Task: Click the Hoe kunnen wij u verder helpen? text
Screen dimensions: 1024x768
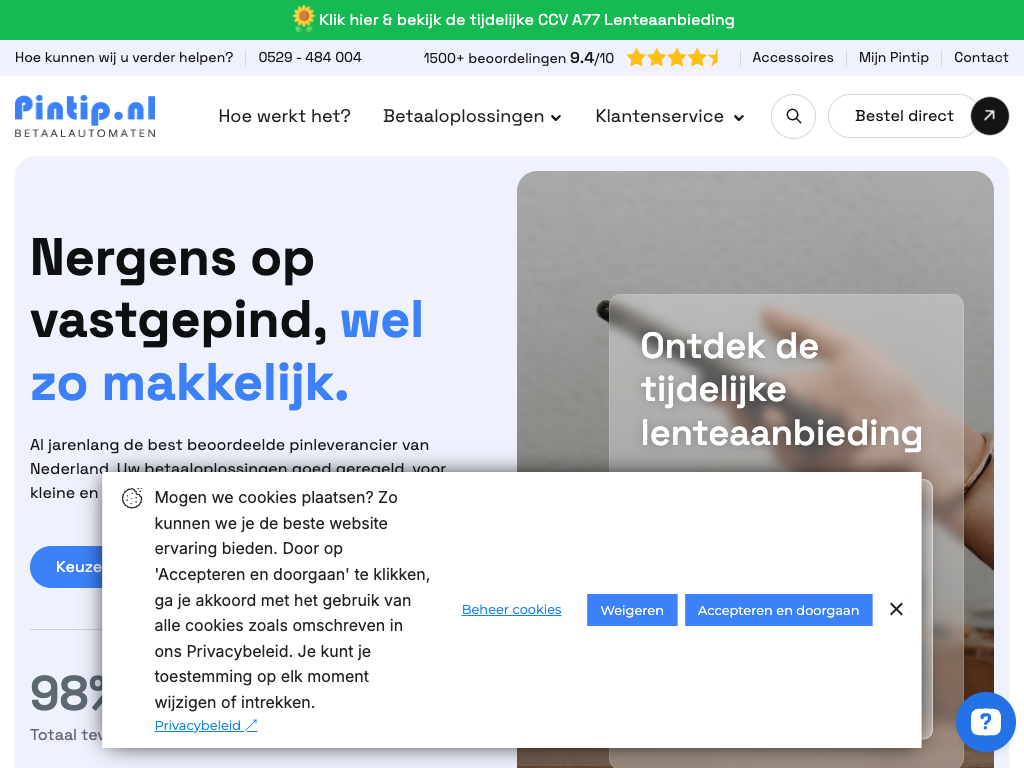Action: click(123, 57)
